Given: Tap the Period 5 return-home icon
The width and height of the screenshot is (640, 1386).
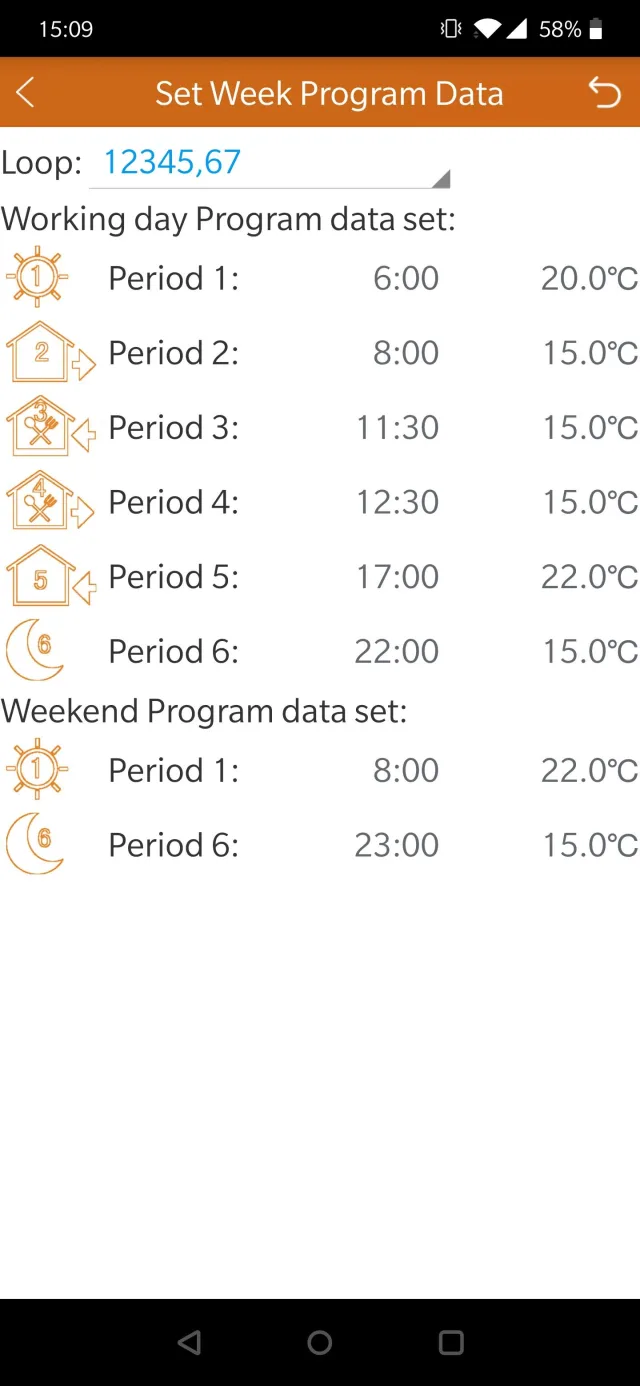Looking at the screenshot, I should tap(48, 576).
